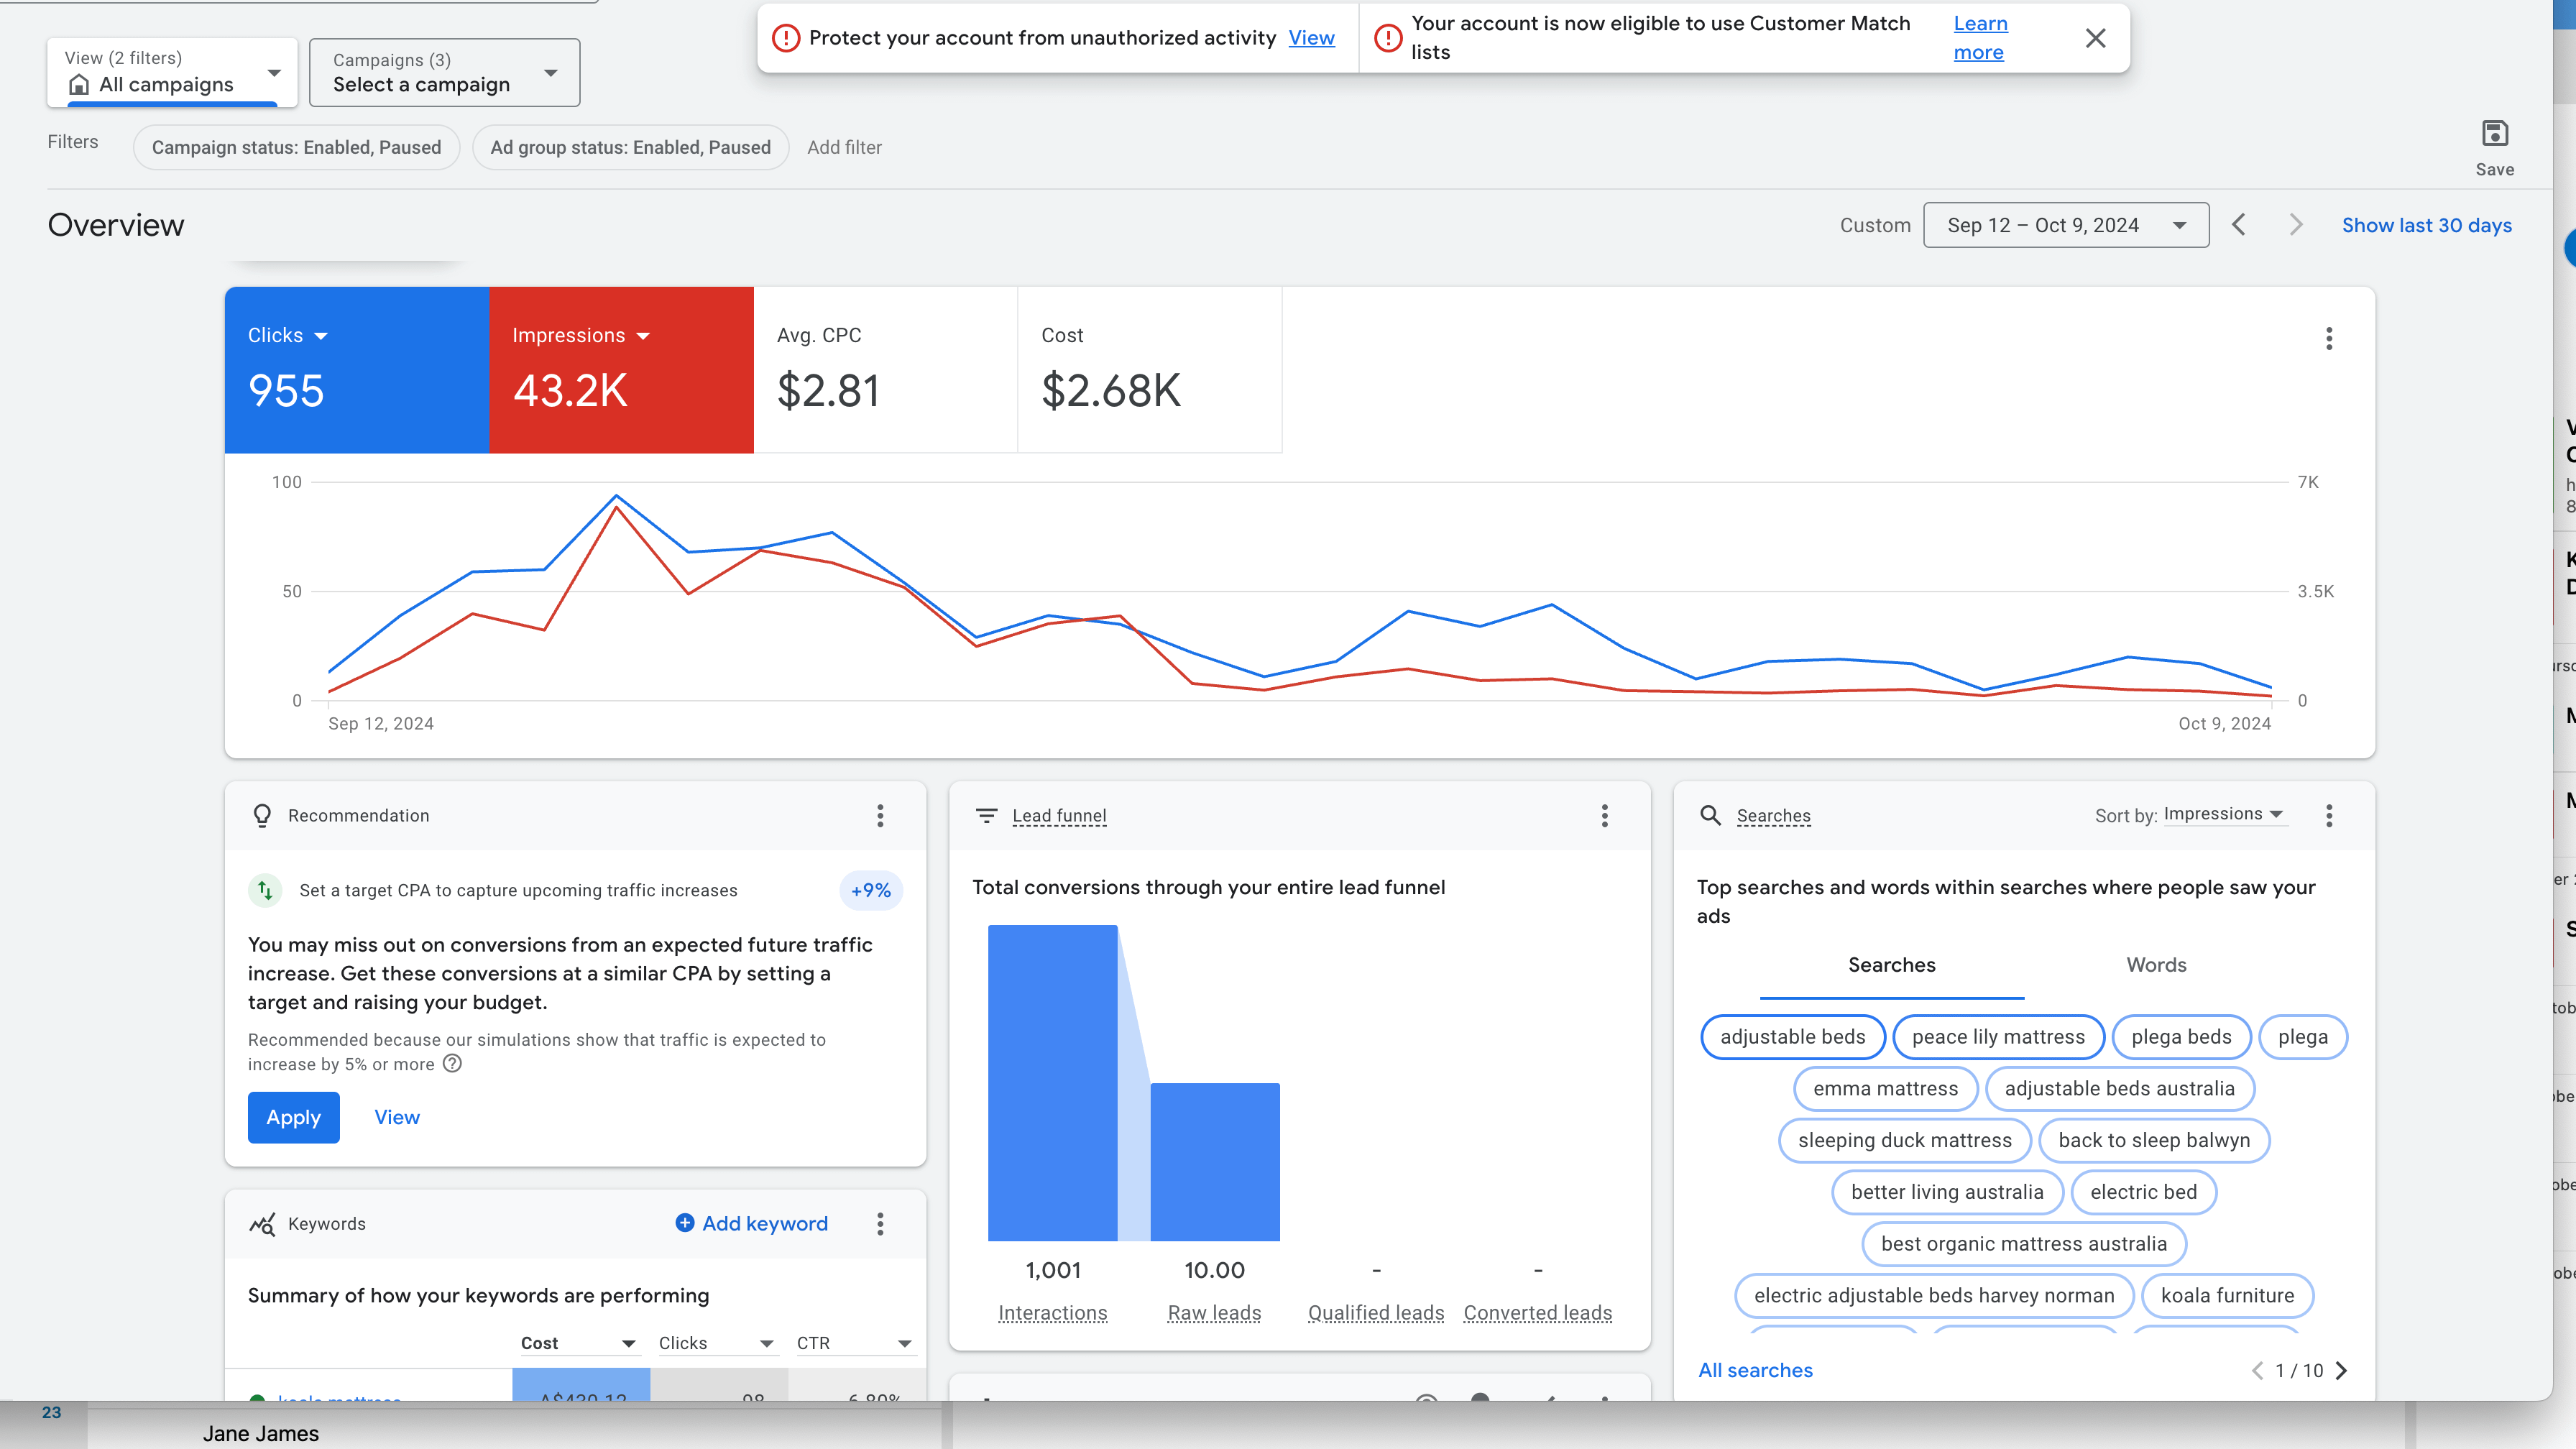
Task: Open Lead funnel card options menu
Action: [1604, 816]
